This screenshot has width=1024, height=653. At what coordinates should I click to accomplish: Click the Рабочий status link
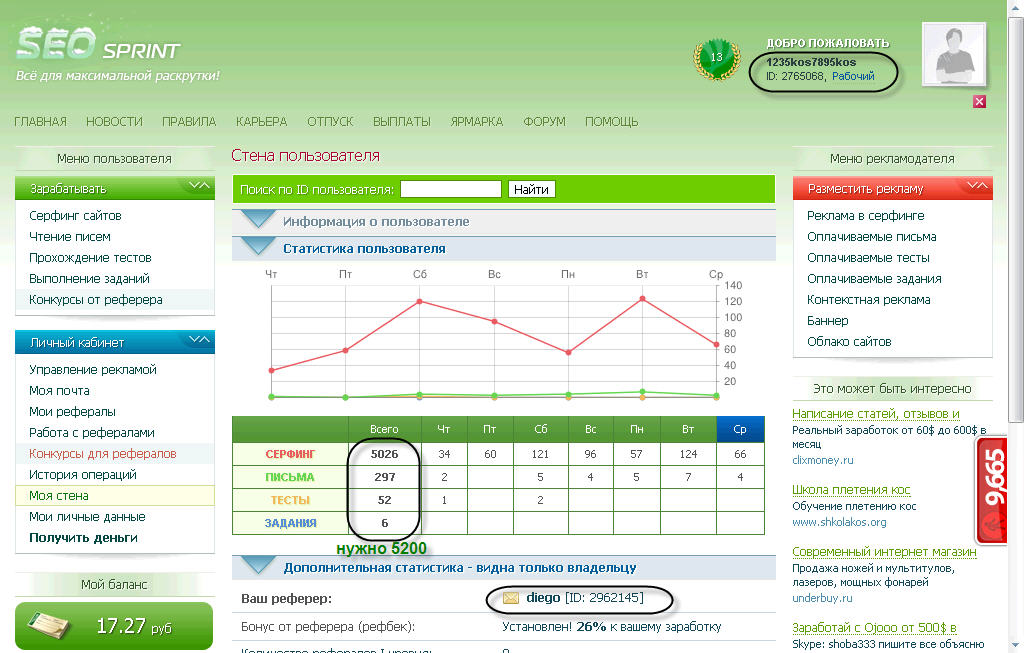pyautogui.click(x=853, y=76)
